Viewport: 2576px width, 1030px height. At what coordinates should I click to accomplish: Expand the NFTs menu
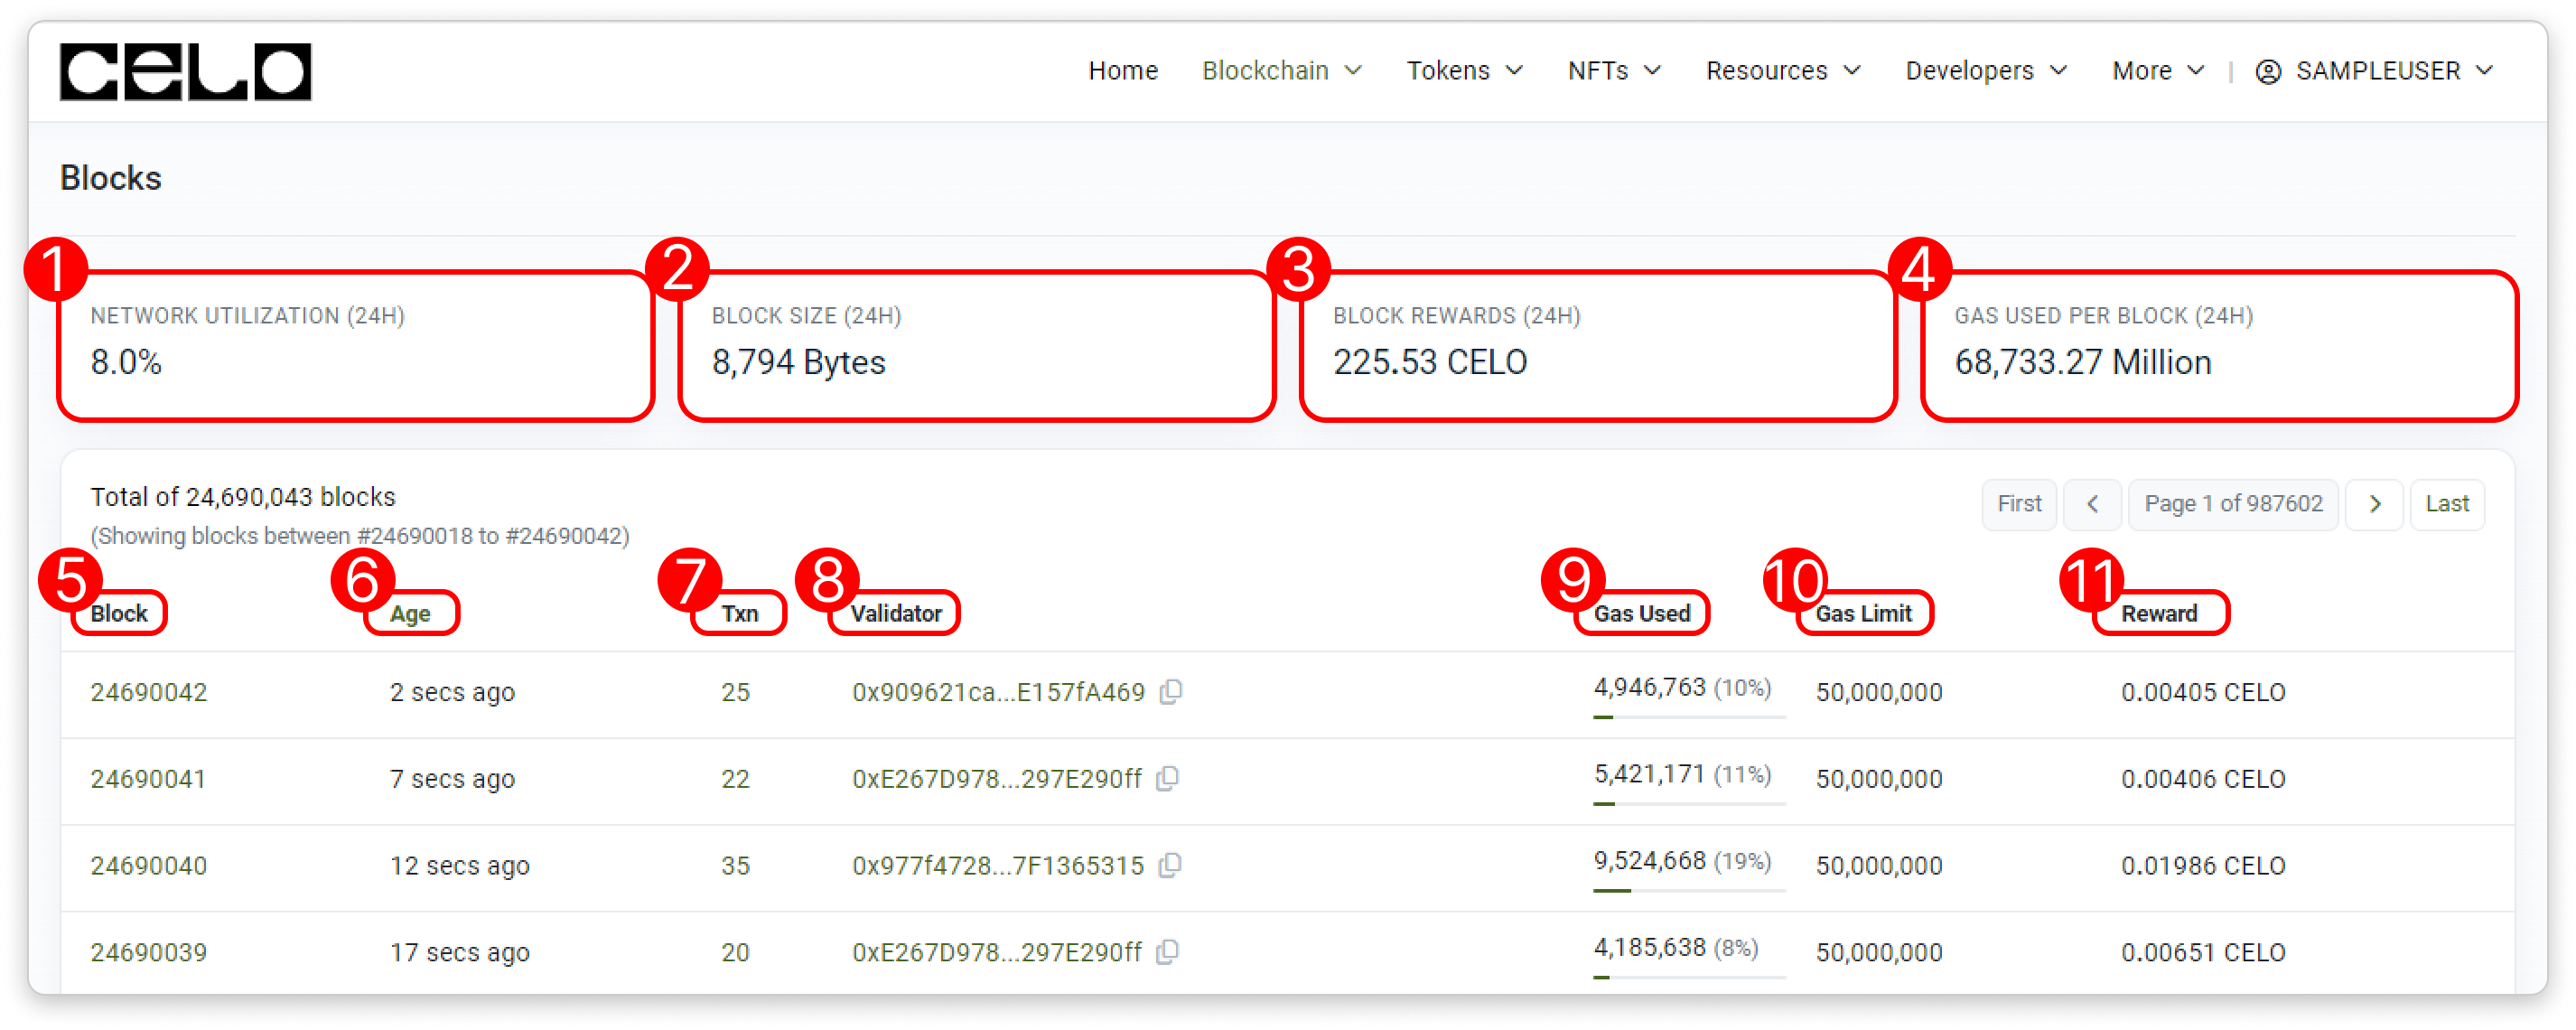click(x=1614, y=71)
